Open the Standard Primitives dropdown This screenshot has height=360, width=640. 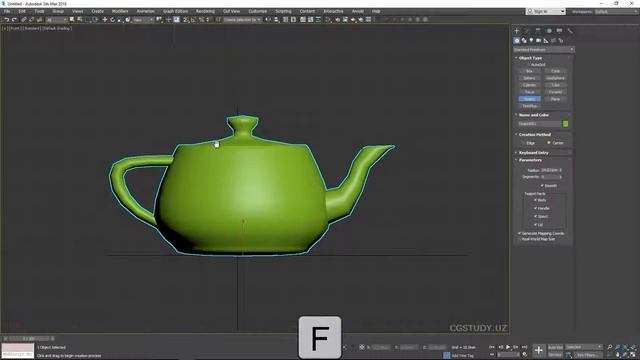(x=544, y=49)
